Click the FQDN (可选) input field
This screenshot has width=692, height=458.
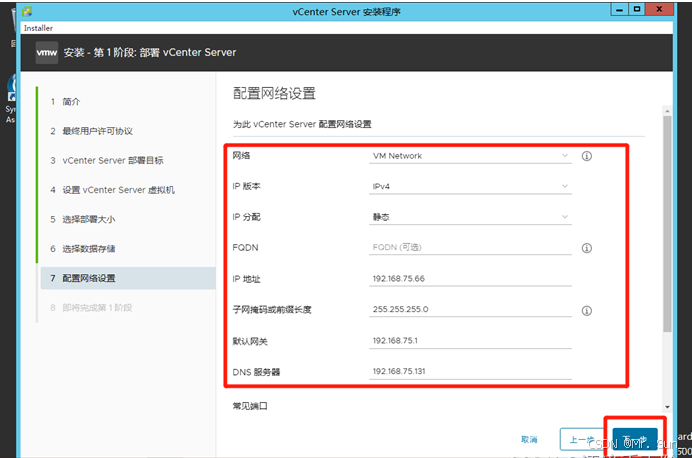tap(470, 248)
